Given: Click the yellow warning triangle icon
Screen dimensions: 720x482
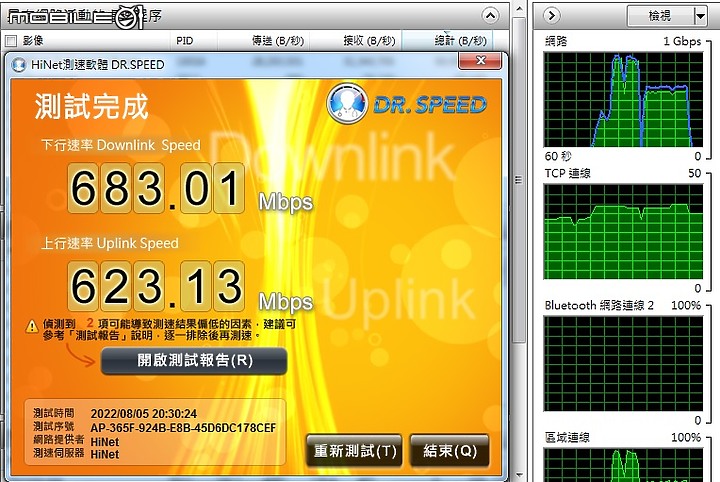Looking at the screenshot, I should click(x=32, y=326).
